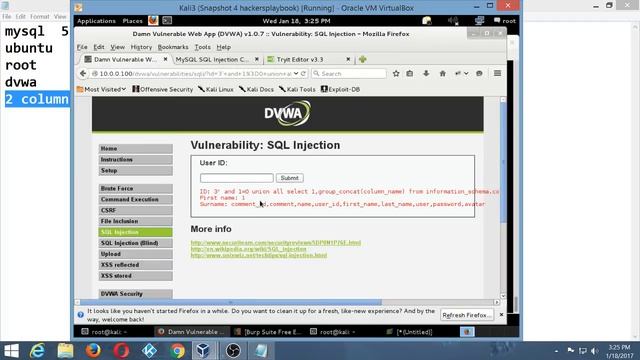Open the root user menu in Kali panel
This screenshot has width=640, height=360.
pyautogui.click(x=505, y=20)
